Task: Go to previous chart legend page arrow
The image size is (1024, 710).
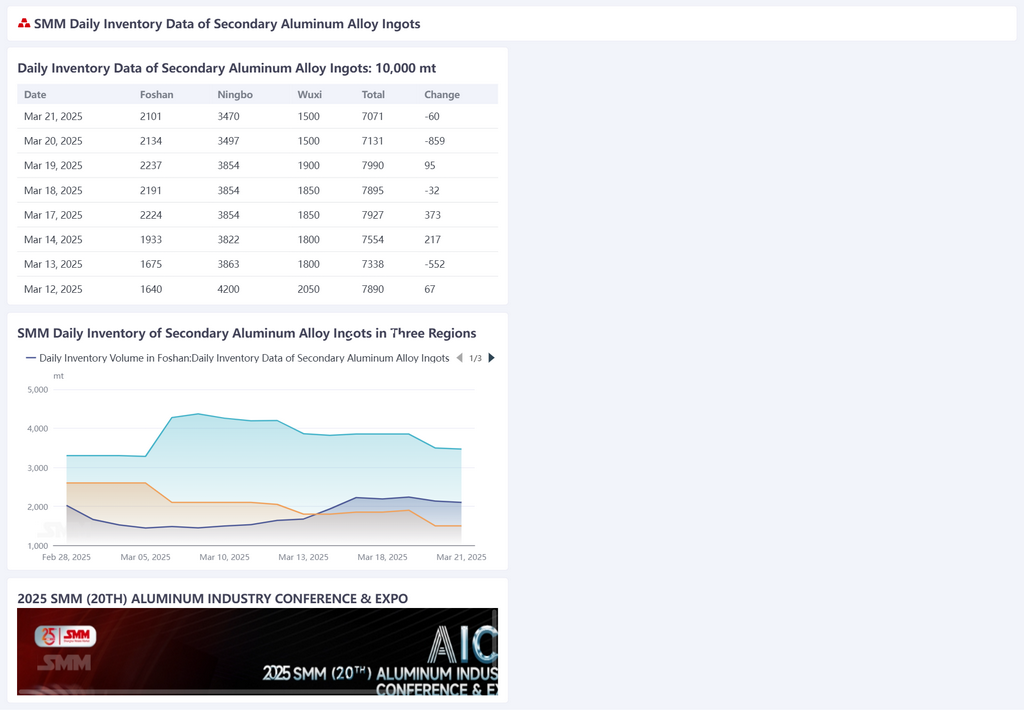Action: point(459,358)
